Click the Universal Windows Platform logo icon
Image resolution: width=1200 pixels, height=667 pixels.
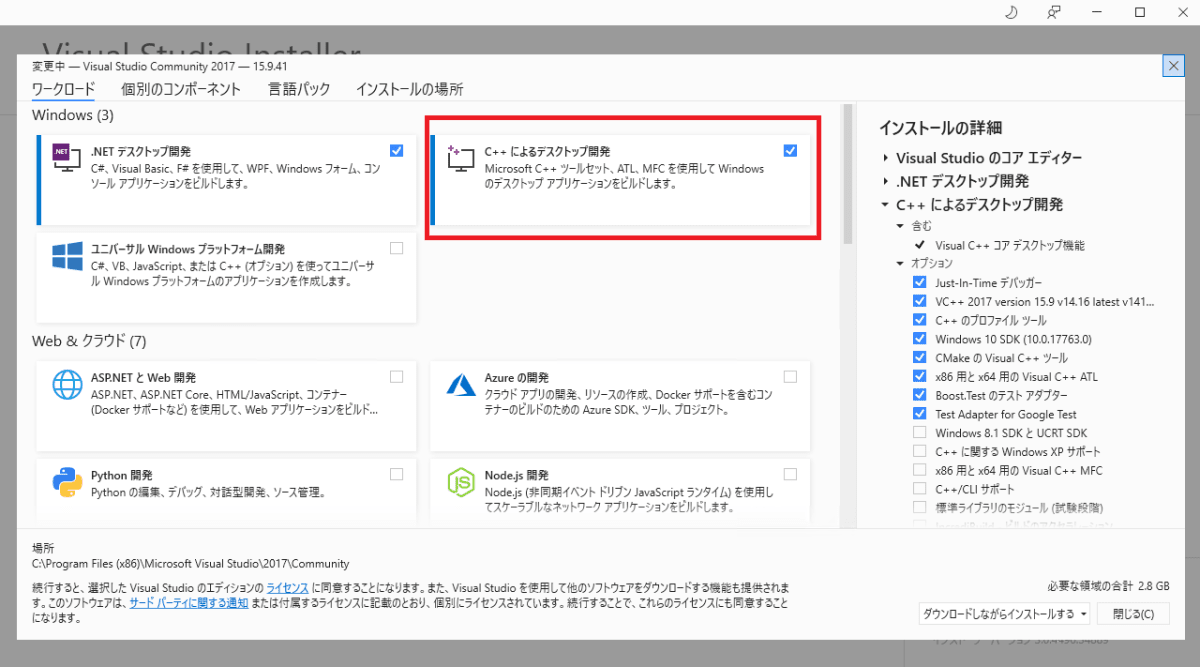(67, 257)
